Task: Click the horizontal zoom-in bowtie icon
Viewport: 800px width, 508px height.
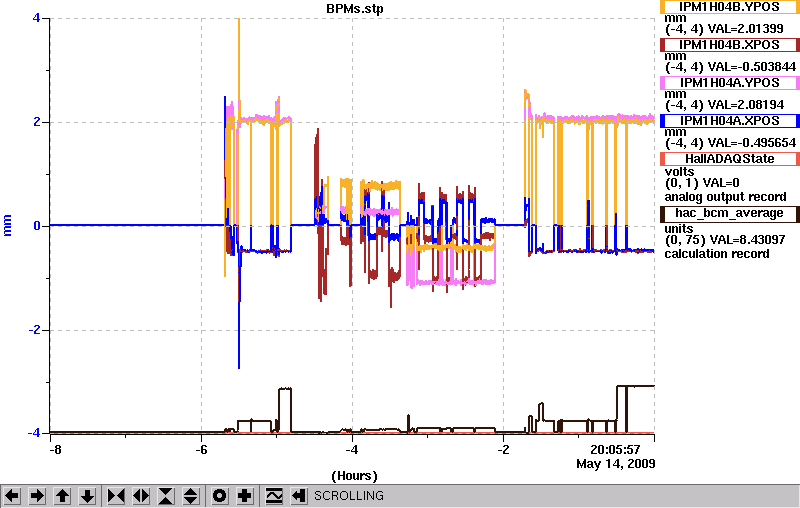Action: tap(116, 496)
